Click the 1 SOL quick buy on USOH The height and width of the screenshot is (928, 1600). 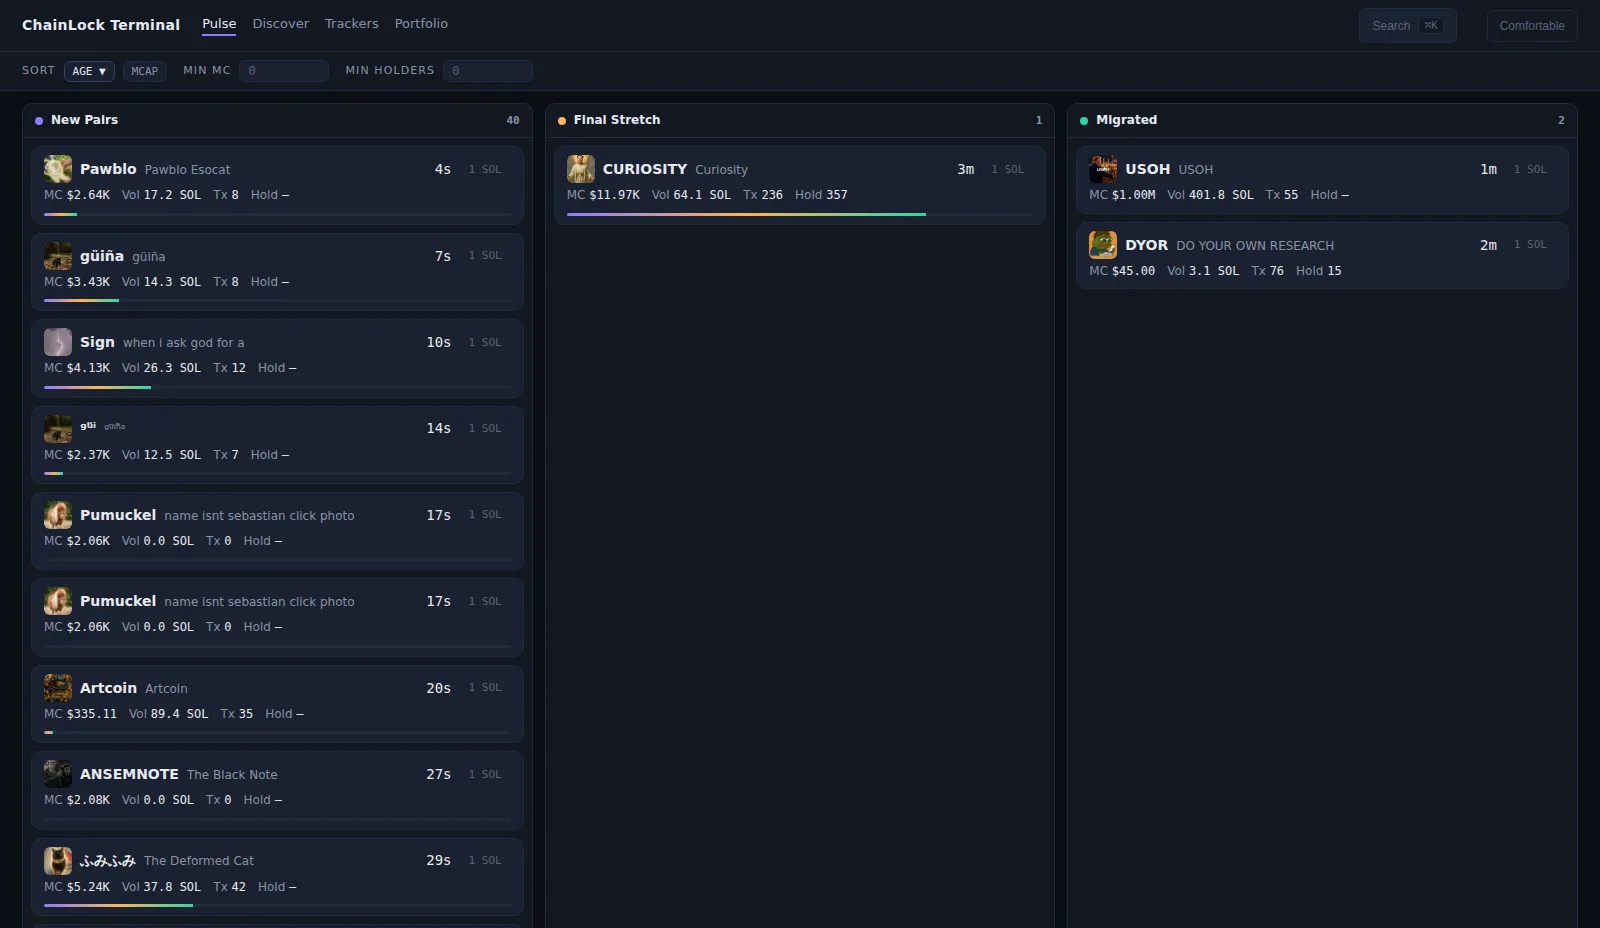point(1530,170)
